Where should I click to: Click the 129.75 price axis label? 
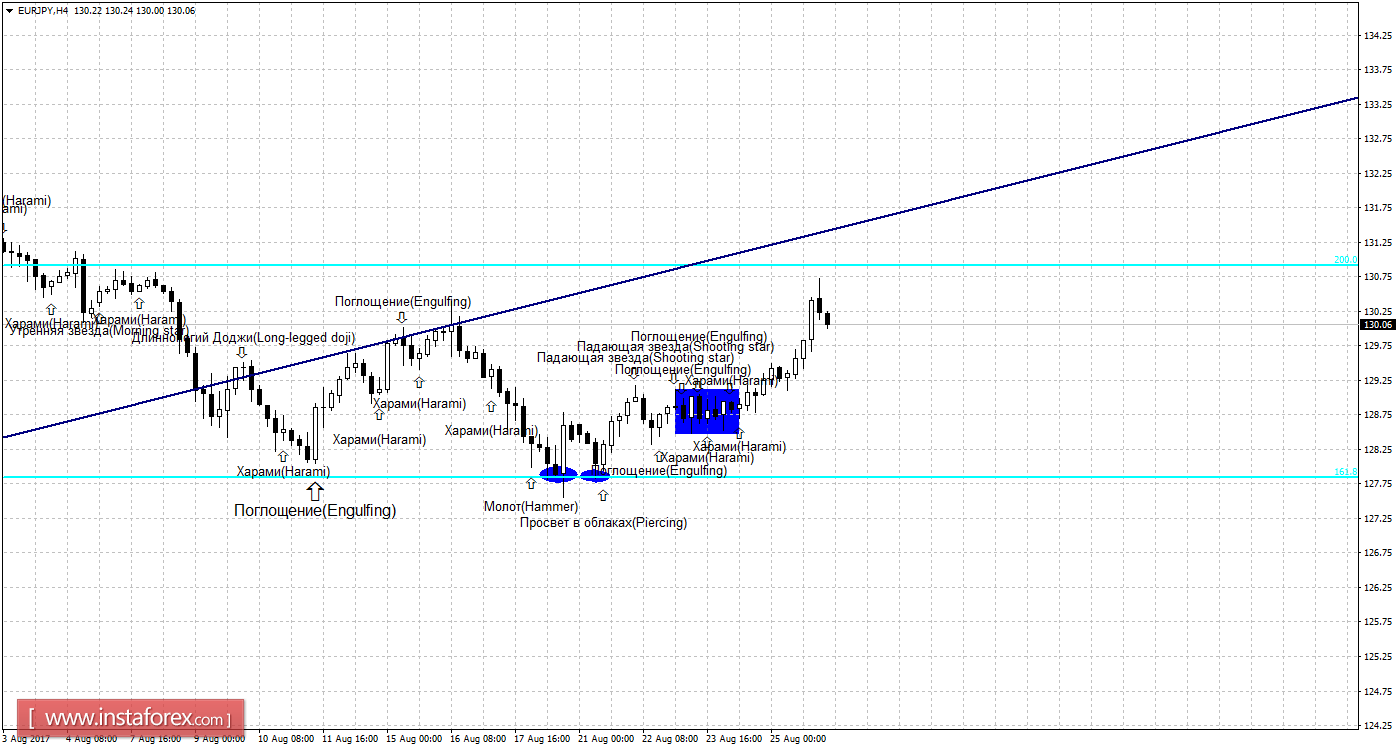(1379, 346)
